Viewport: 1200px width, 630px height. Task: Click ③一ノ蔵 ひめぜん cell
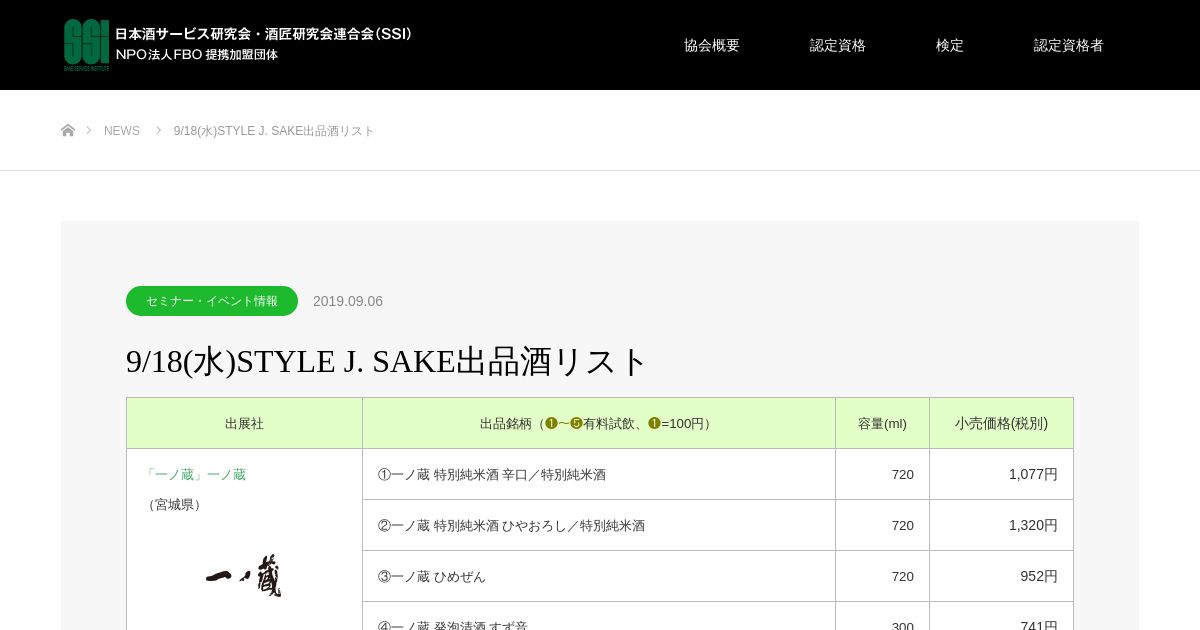[599, 576]
